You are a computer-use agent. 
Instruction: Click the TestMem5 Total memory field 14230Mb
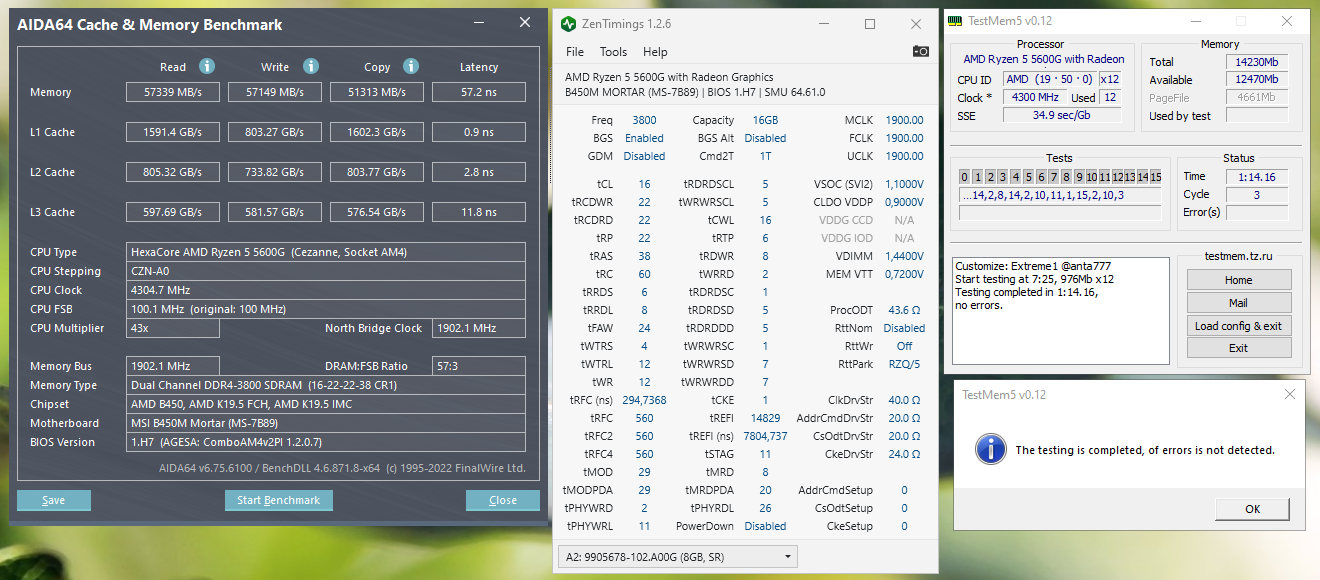pyautogui.click(x=1256, y=62)
